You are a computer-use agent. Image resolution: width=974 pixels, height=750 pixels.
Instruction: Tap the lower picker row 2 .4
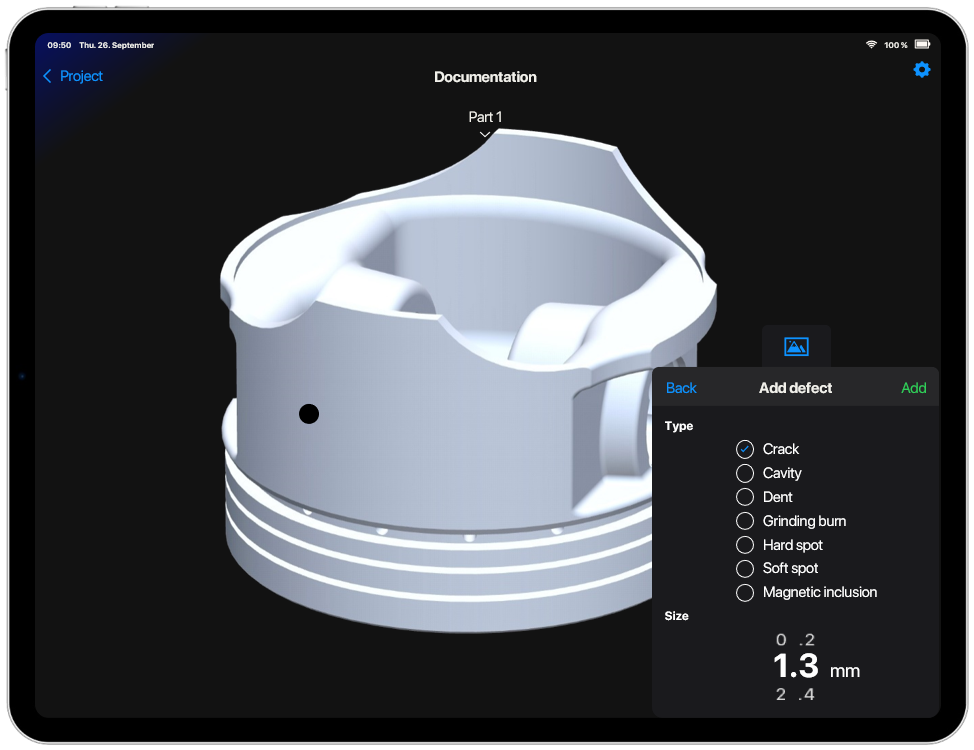coord(795,694)
